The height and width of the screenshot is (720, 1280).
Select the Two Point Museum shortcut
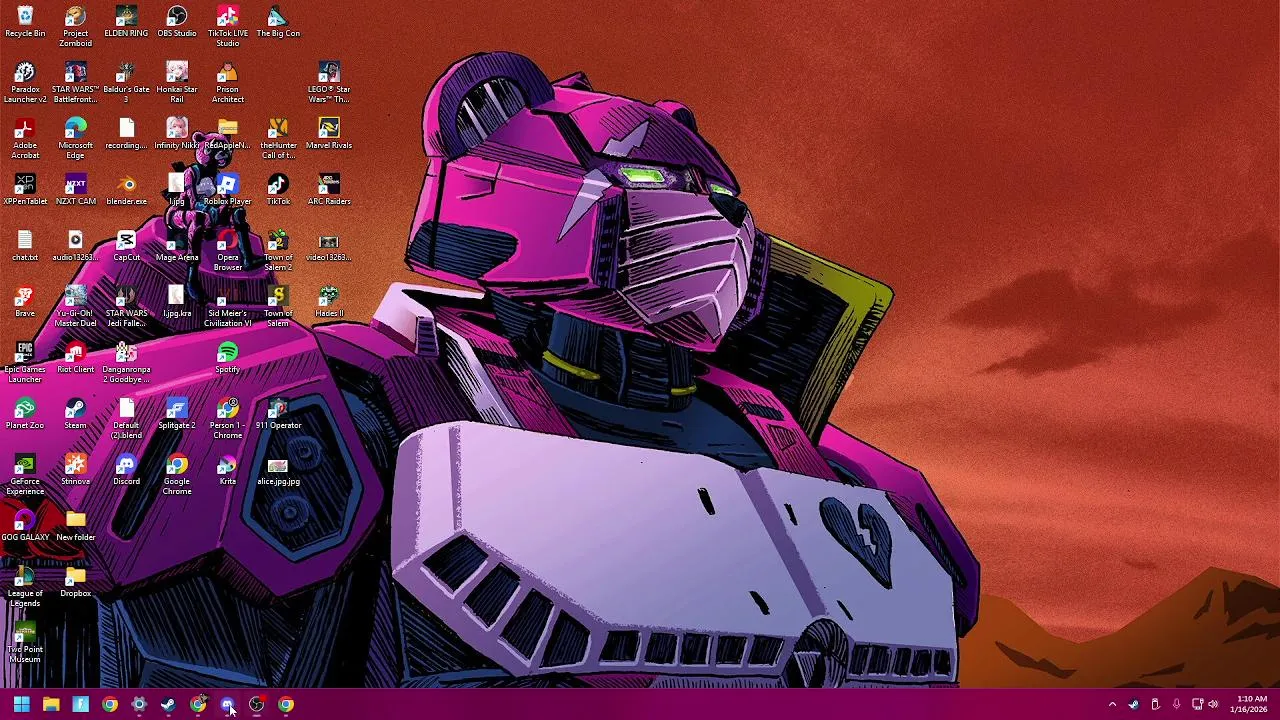point(25,643)
